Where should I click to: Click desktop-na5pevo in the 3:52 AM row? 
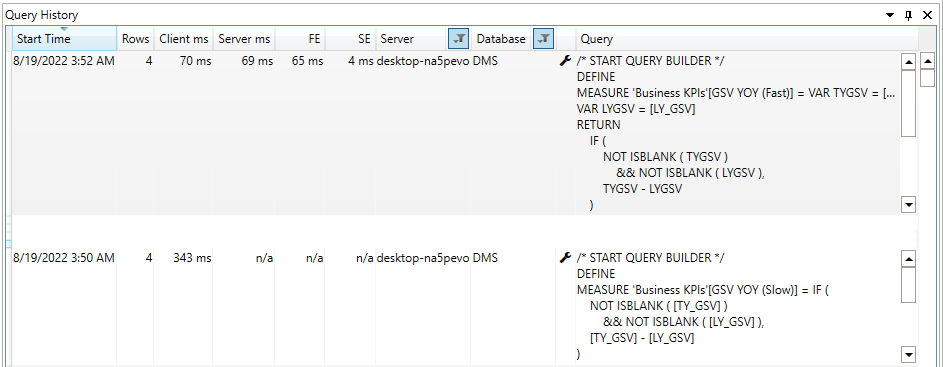[x=423, y=61]
